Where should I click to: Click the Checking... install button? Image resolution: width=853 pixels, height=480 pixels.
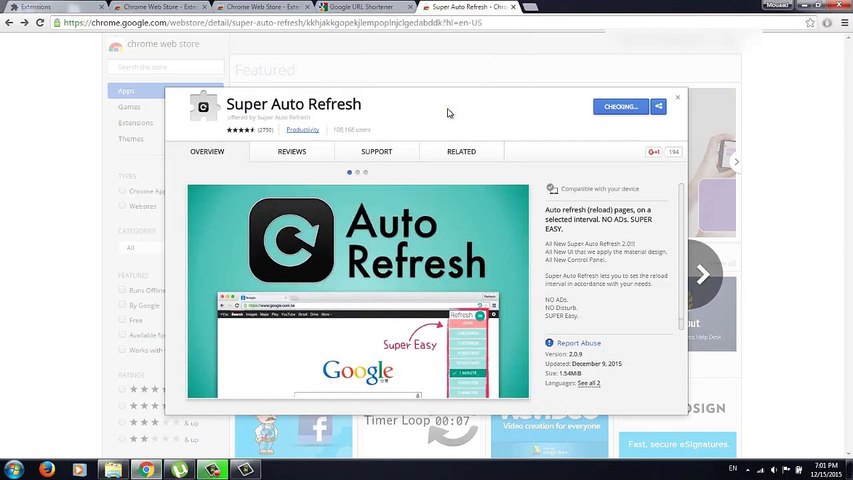621,107
